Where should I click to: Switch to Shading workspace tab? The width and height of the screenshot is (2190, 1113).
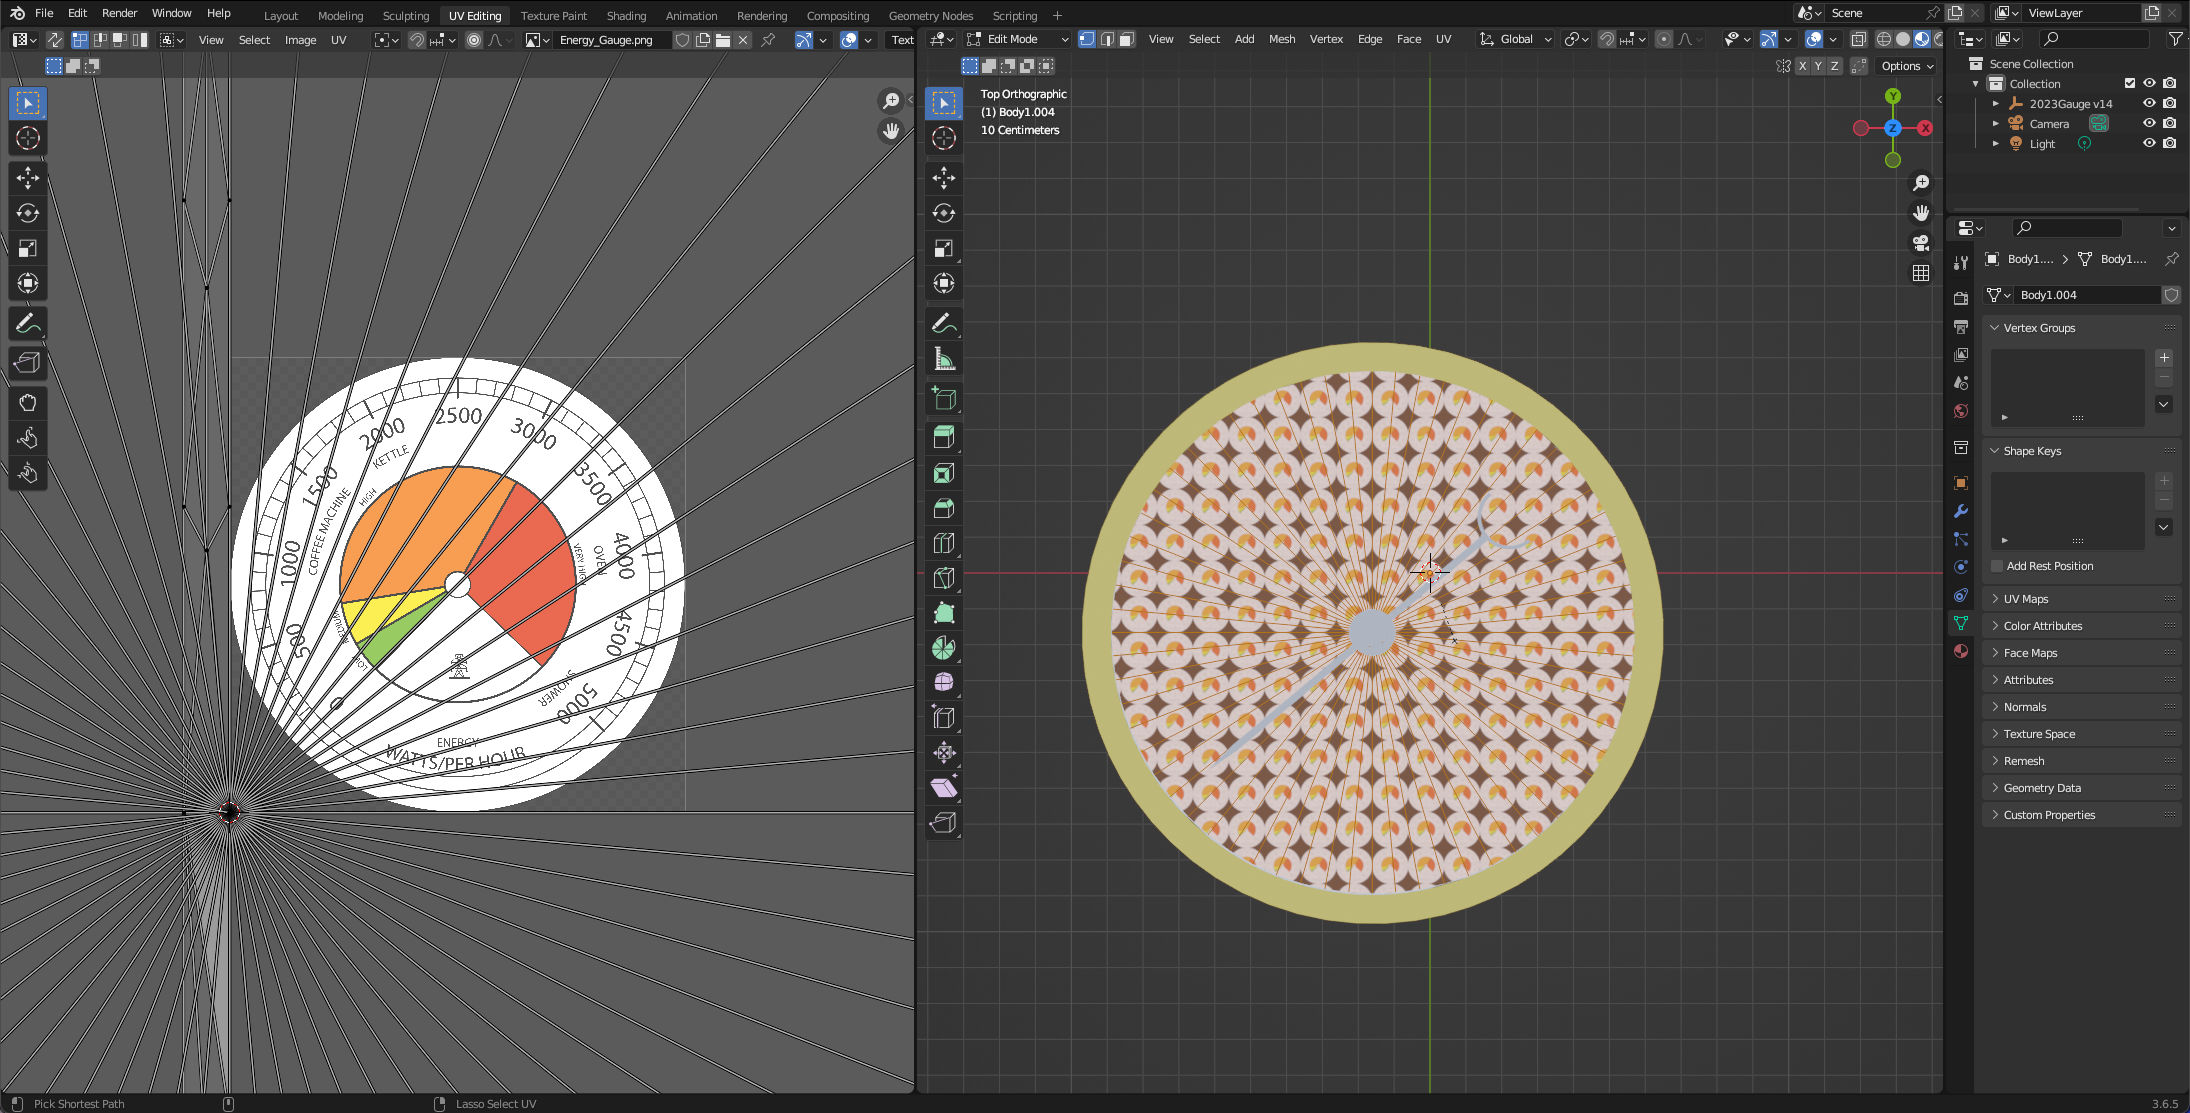[626, 15]
